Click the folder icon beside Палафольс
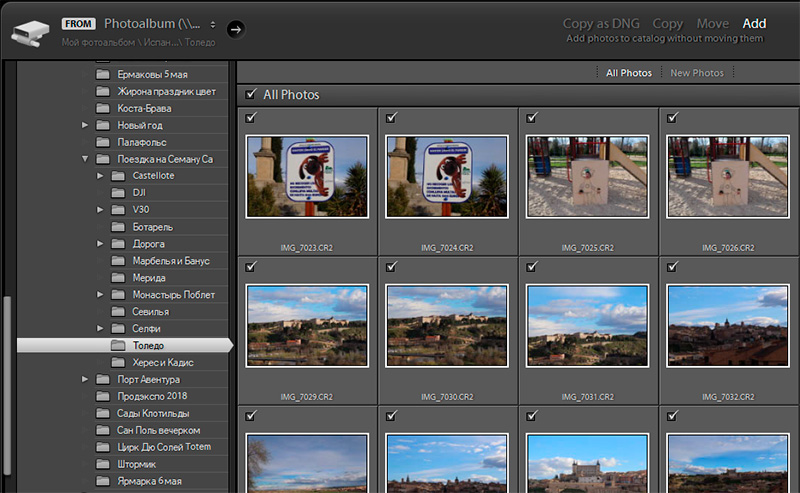 pyautogui.click(x=103, y=142)
